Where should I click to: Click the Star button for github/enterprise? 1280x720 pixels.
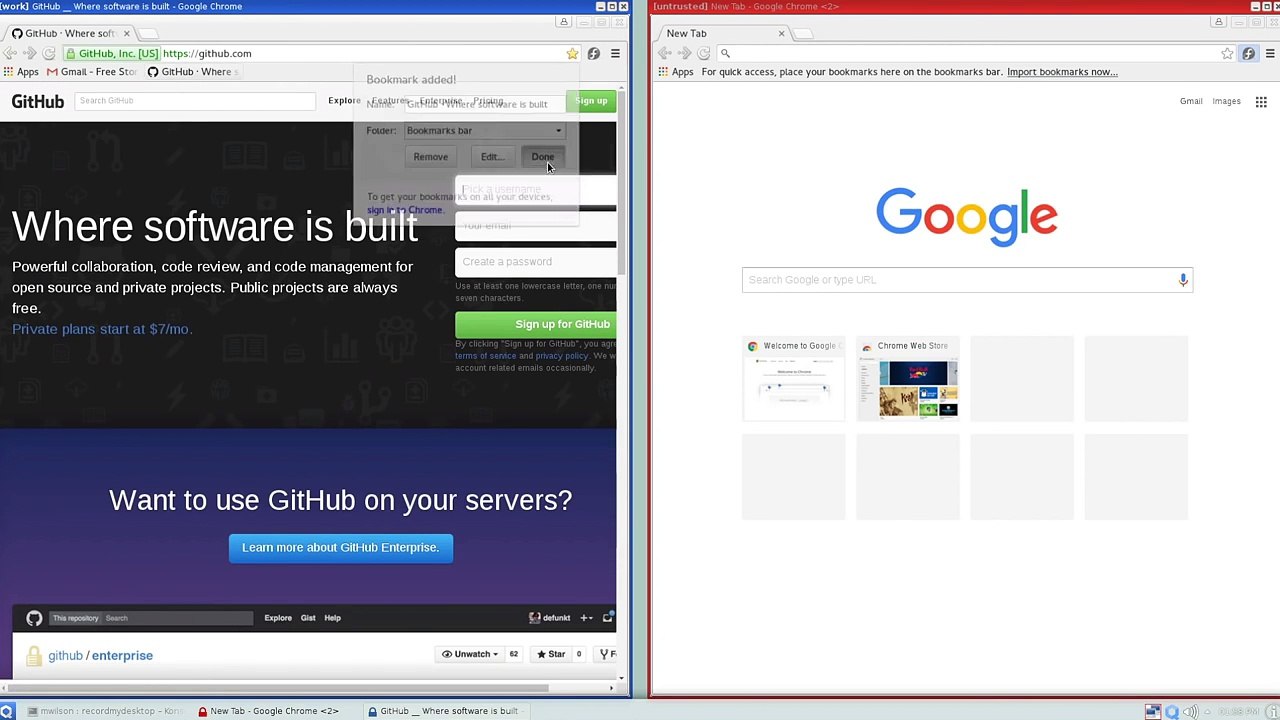click(551, 654)
